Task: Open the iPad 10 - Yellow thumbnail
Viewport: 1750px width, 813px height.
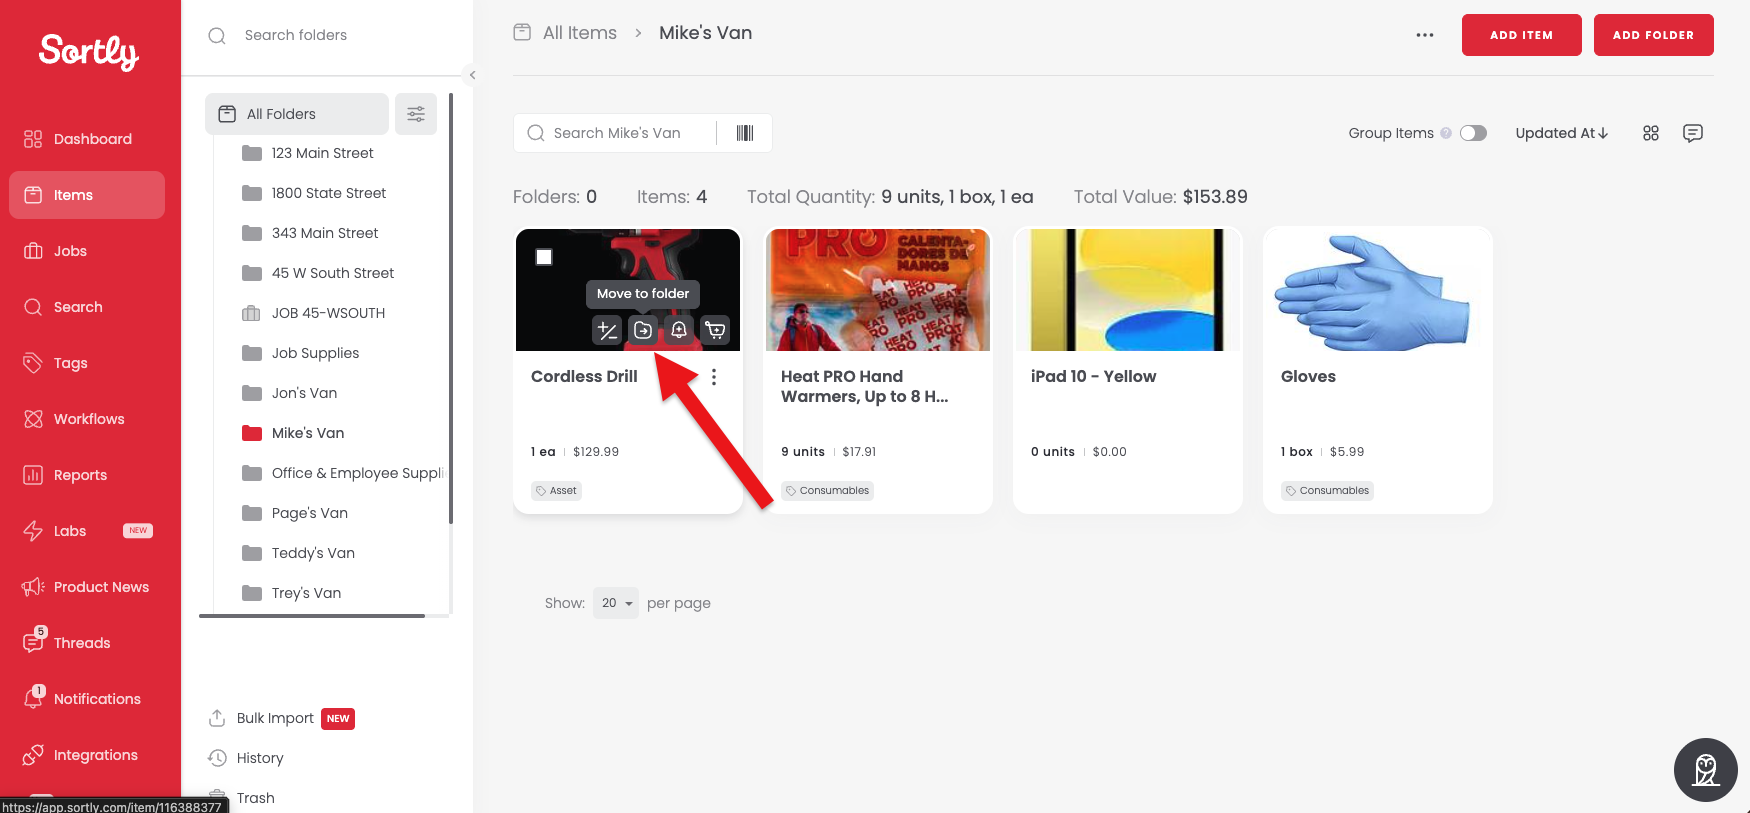Action: (x=1128, y=290)
